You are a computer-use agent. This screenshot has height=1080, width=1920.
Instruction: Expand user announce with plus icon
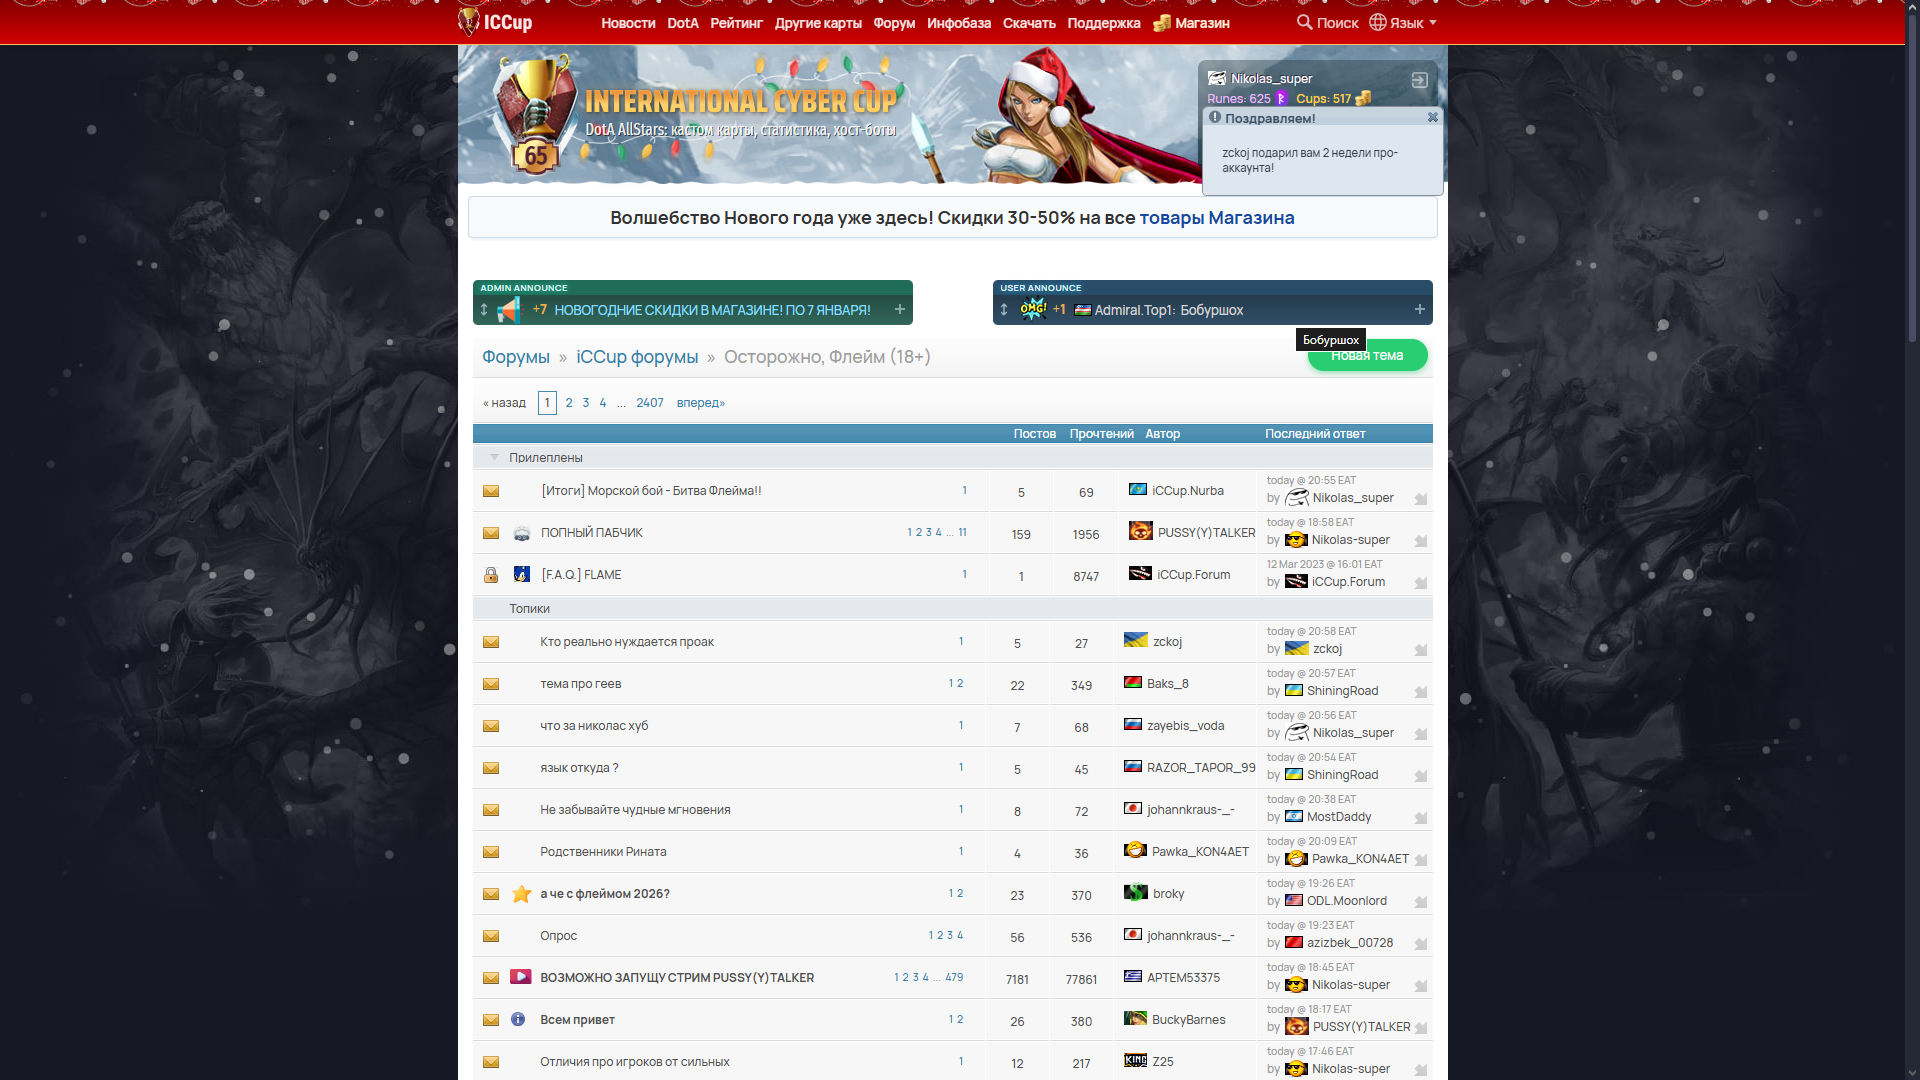pyautogui.click(x=1419, y=309)
